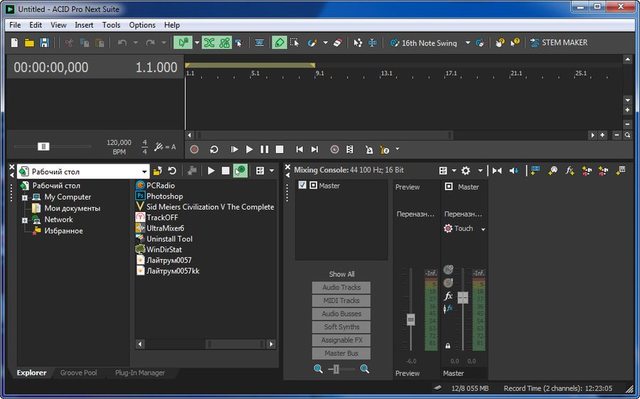This screenshot has width=640, height=399.
Task: Adjust the Master volume fader
Action: click(462, 297)
